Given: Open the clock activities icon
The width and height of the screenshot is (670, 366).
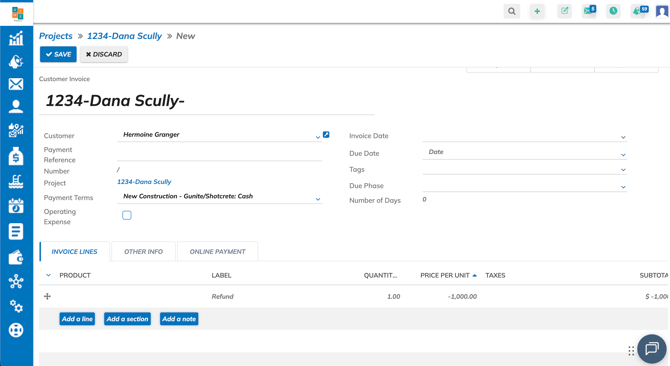Looking at the screenshot, I should pos(613,11).
